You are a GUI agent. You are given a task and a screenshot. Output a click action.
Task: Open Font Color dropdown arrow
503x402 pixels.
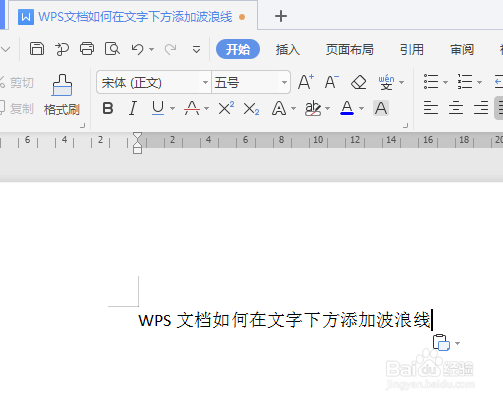tap(361, 109)
